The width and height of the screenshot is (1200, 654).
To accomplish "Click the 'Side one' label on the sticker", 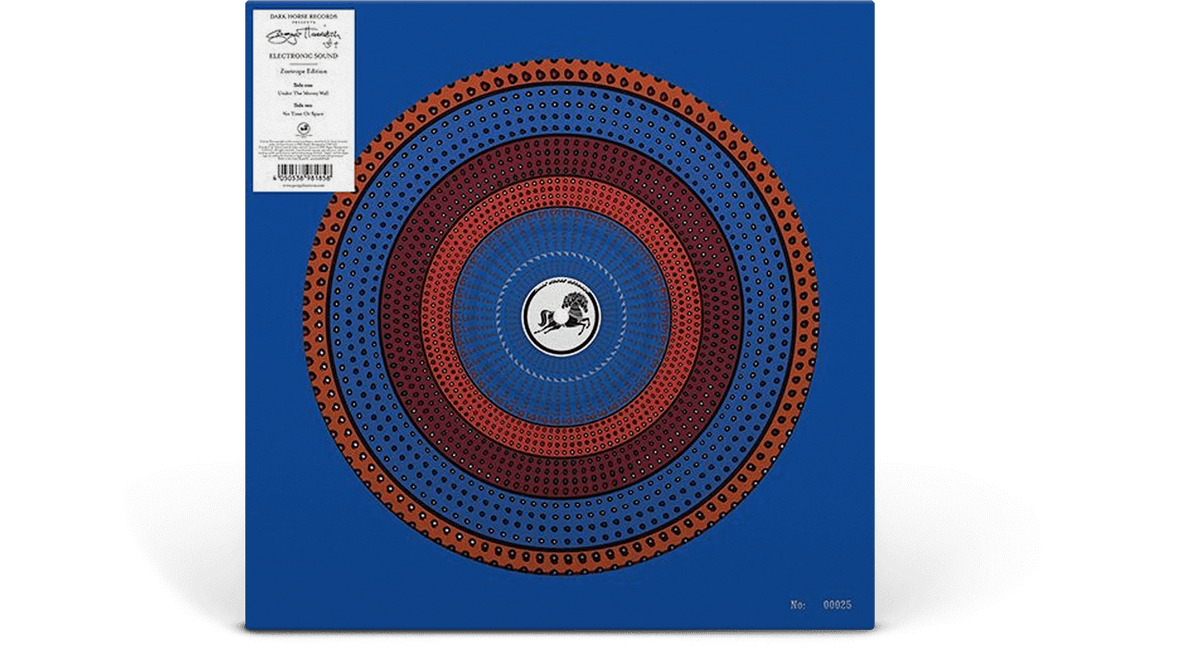I will tap(302, 84).
